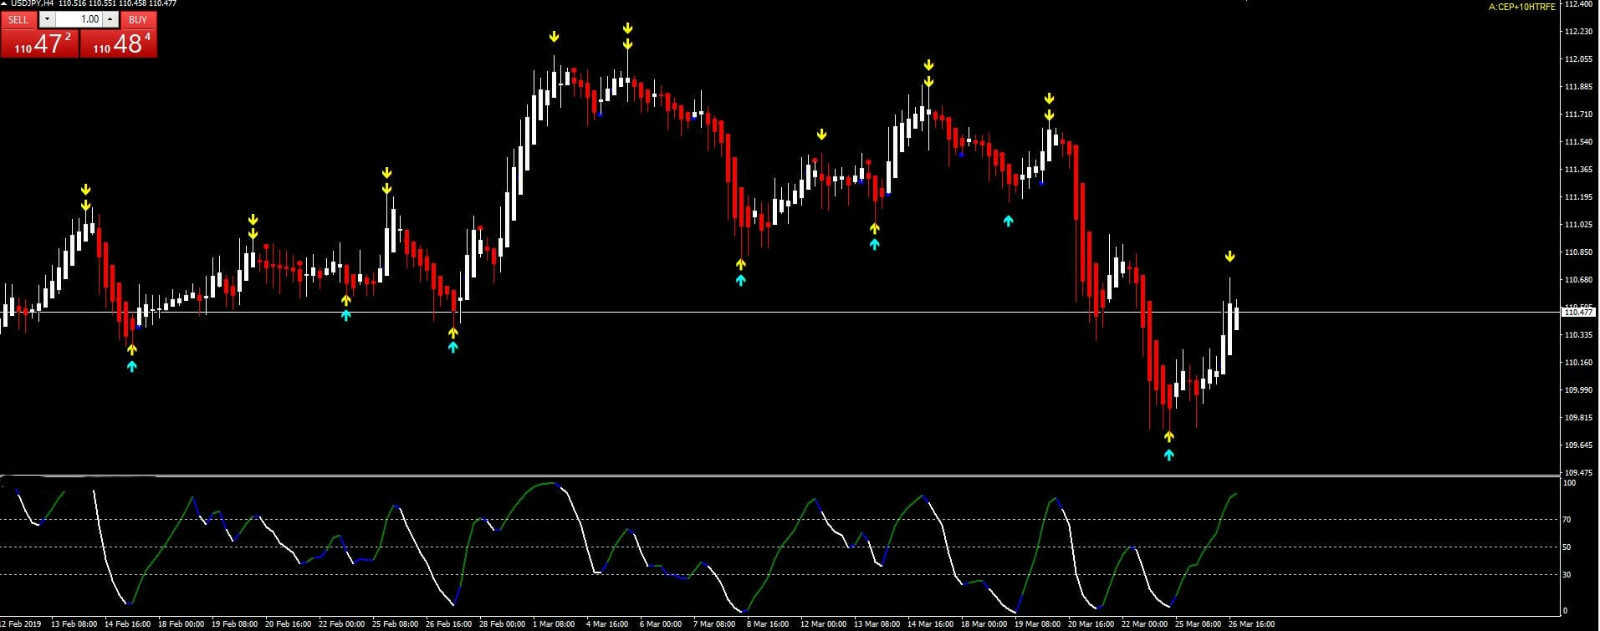1600x631 pixels.
Task: Click the 13 Mar 08:00 time label
Action: point(877,624)
